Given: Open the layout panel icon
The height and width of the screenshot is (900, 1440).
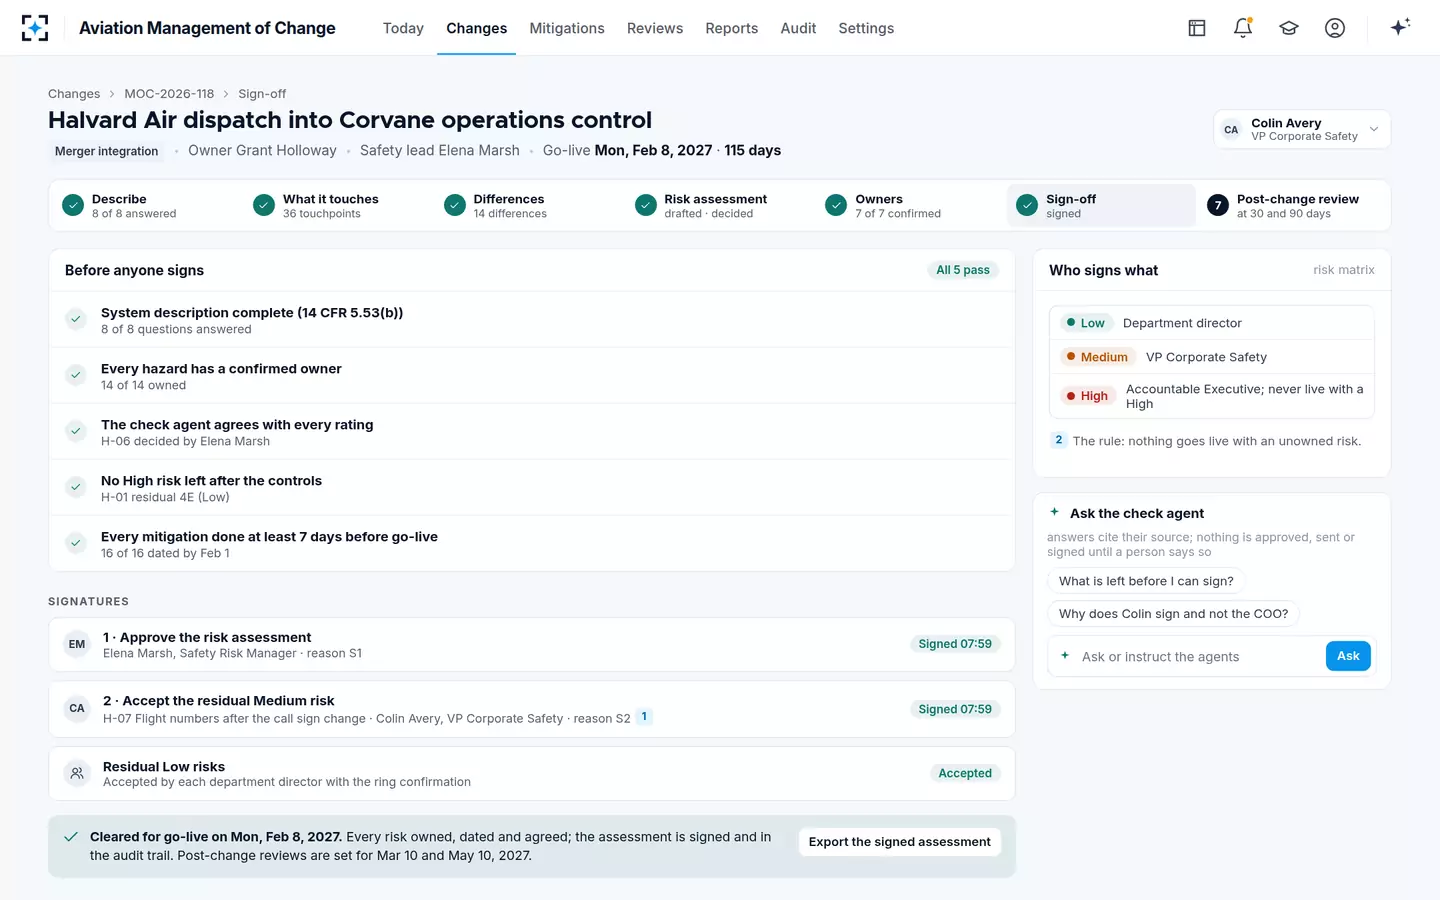Looking at the screenshot, I should pyautogui.click(x=1197, y=28).
